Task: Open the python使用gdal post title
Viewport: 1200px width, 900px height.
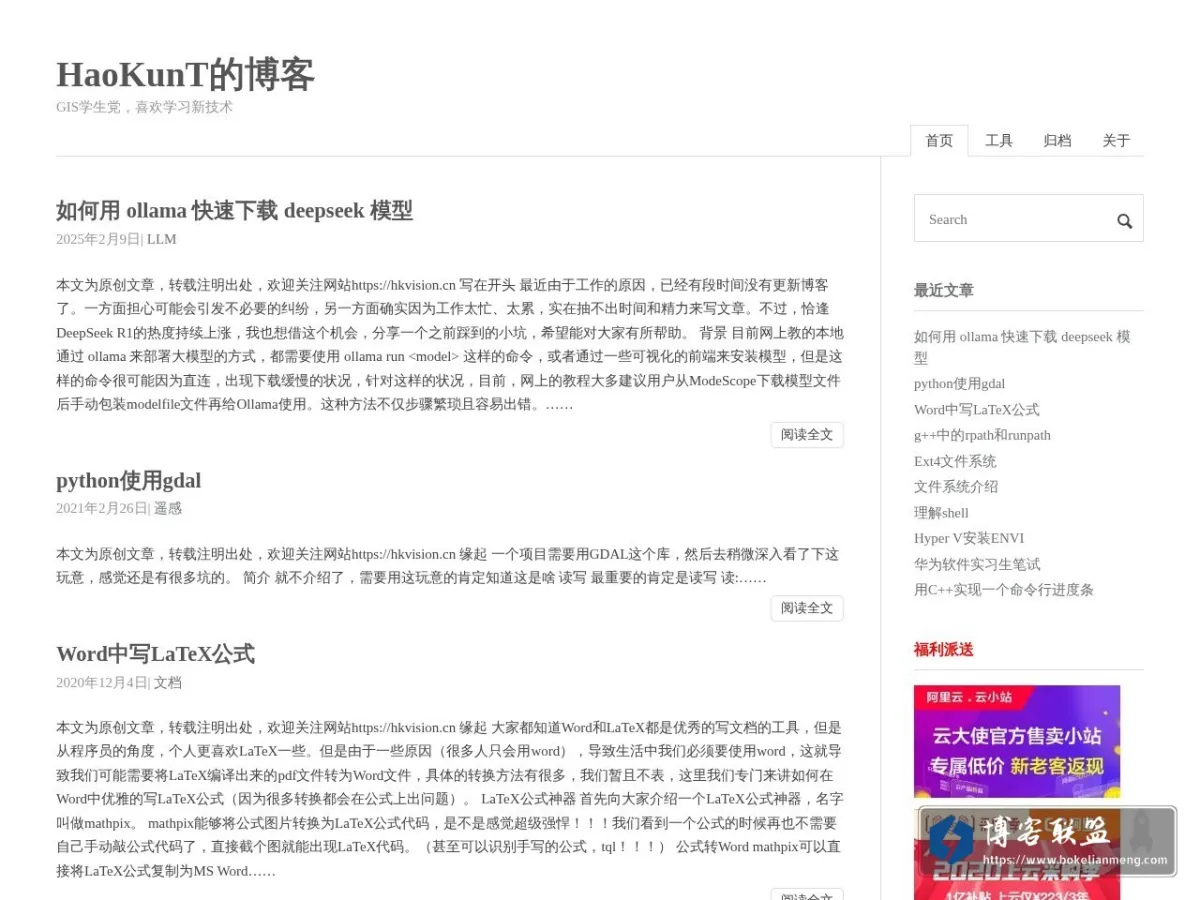Action: [128, 480]
